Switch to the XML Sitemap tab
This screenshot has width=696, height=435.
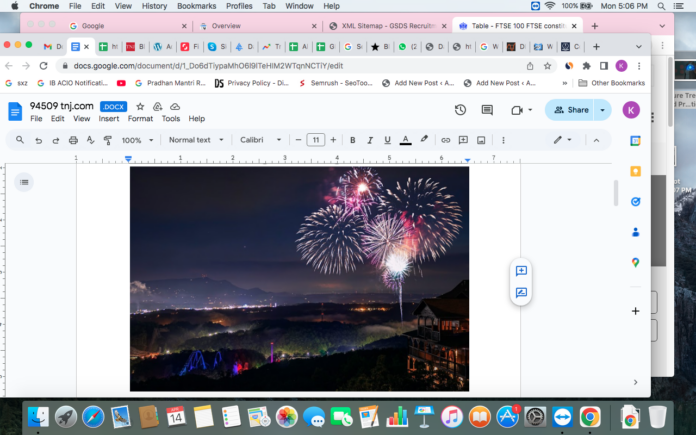(384, 26)
